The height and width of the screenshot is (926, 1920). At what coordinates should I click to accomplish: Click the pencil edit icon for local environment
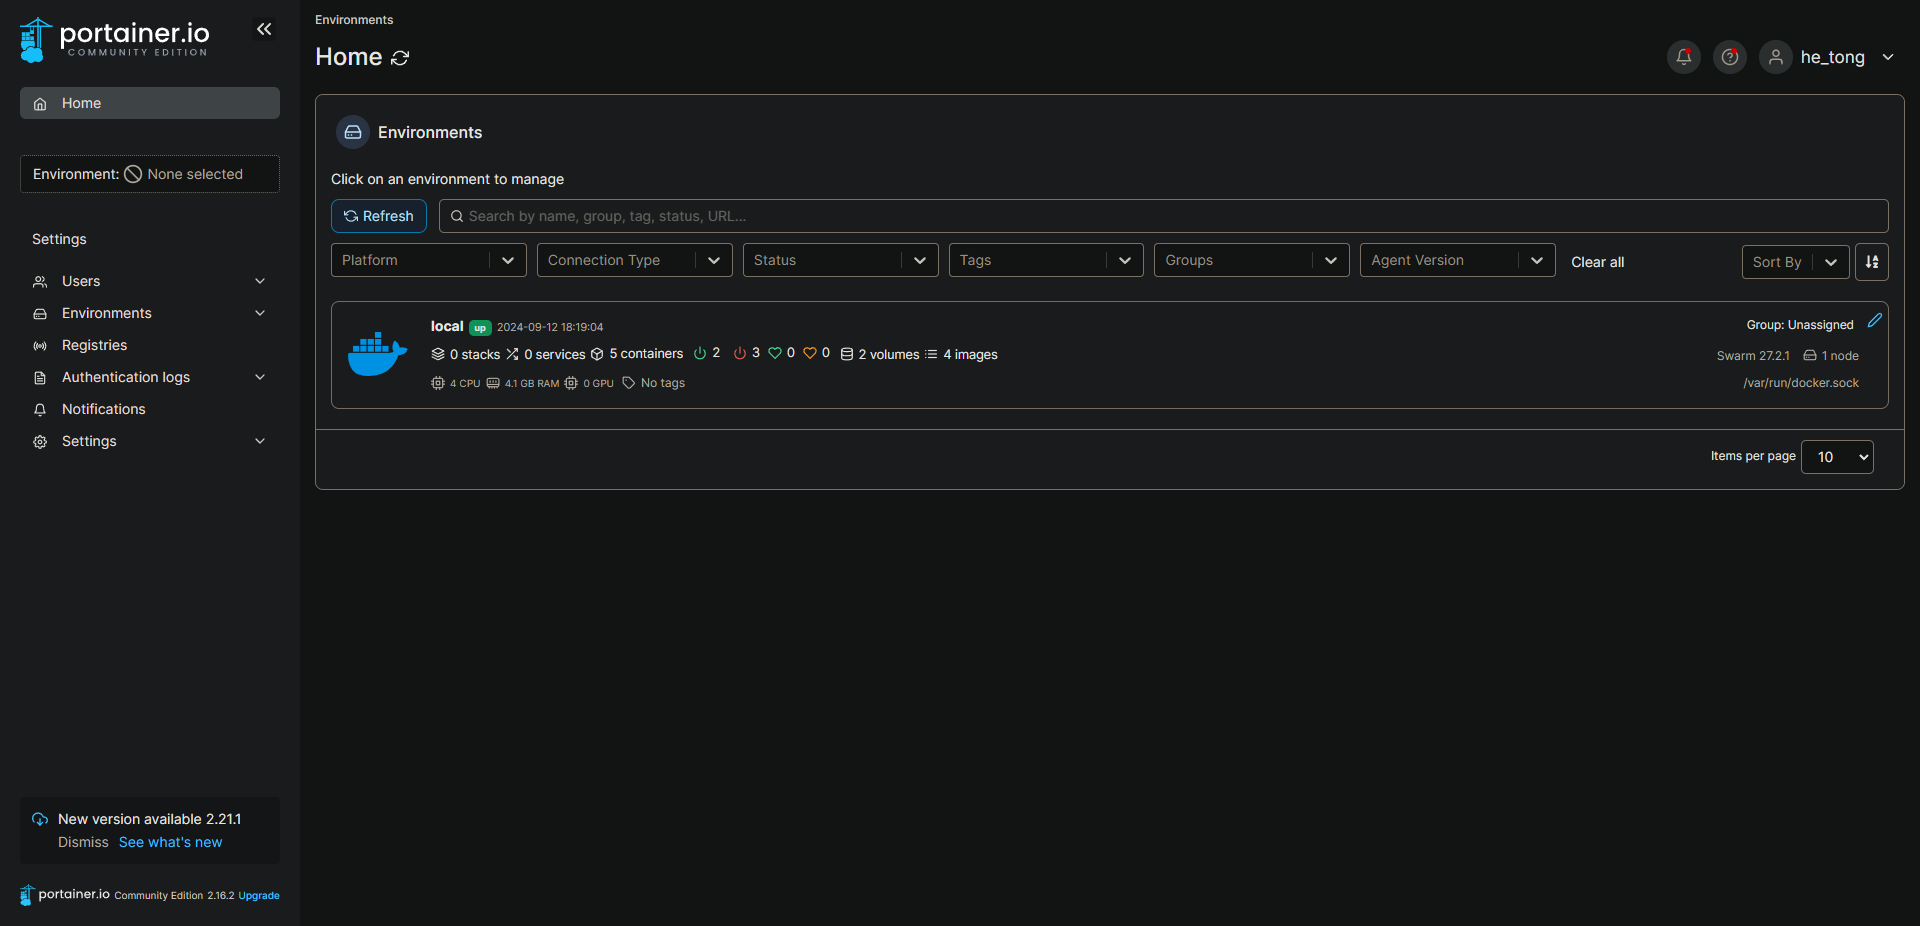click(x=1874, y=321)
